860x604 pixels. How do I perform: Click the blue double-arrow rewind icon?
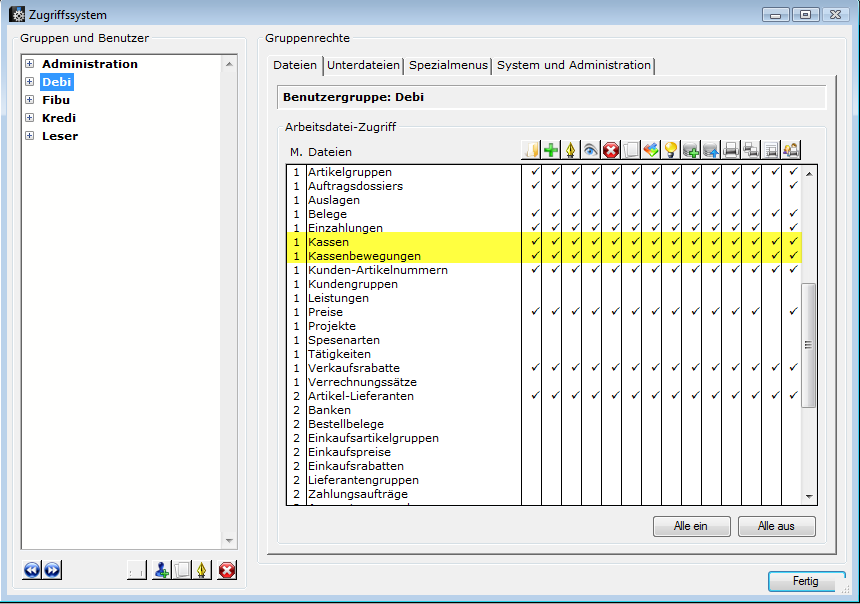[31, 570]
